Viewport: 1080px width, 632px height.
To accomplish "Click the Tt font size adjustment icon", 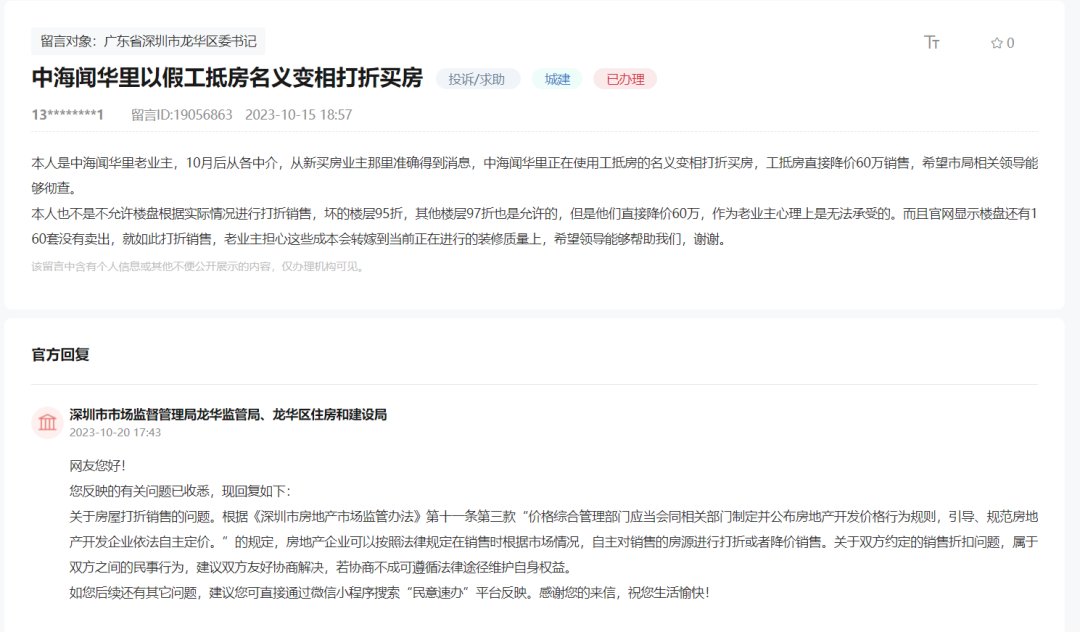I will click(932, 42).
